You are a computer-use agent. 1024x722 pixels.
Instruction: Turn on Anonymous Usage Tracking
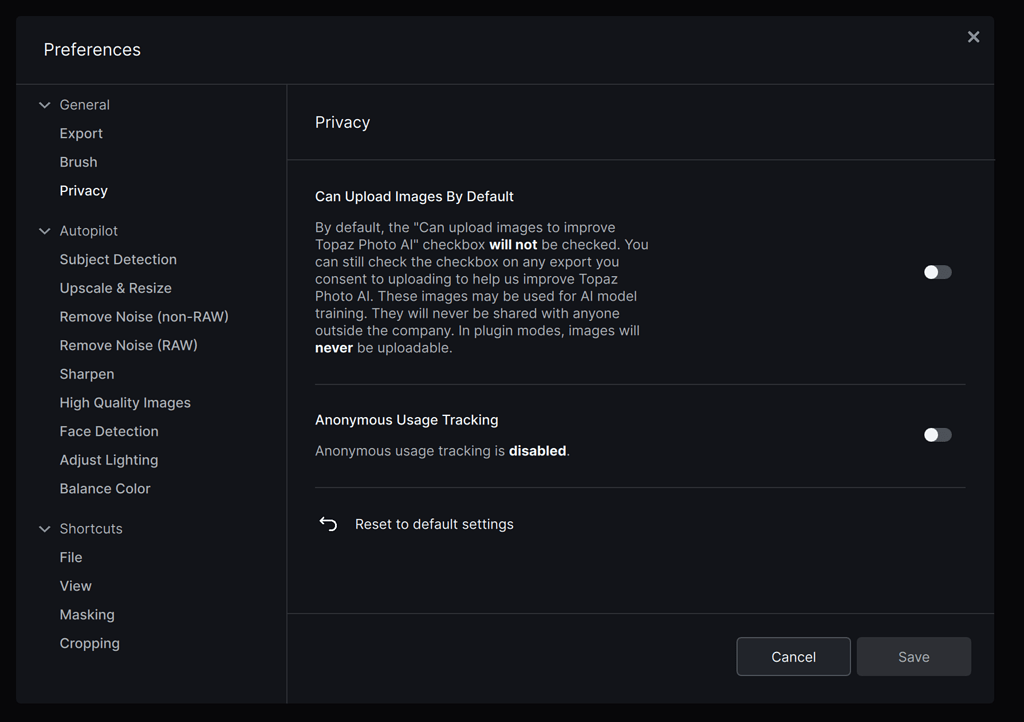pos(937,434)
